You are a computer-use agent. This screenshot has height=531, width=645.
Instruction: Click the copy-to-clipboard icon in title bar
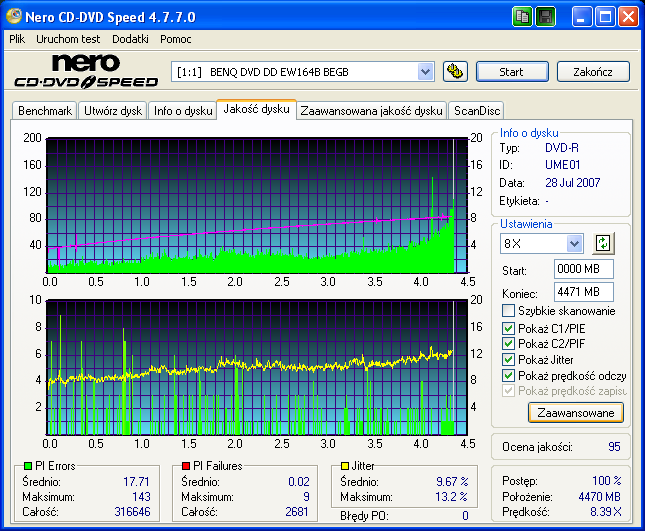[x=522, y=17]
